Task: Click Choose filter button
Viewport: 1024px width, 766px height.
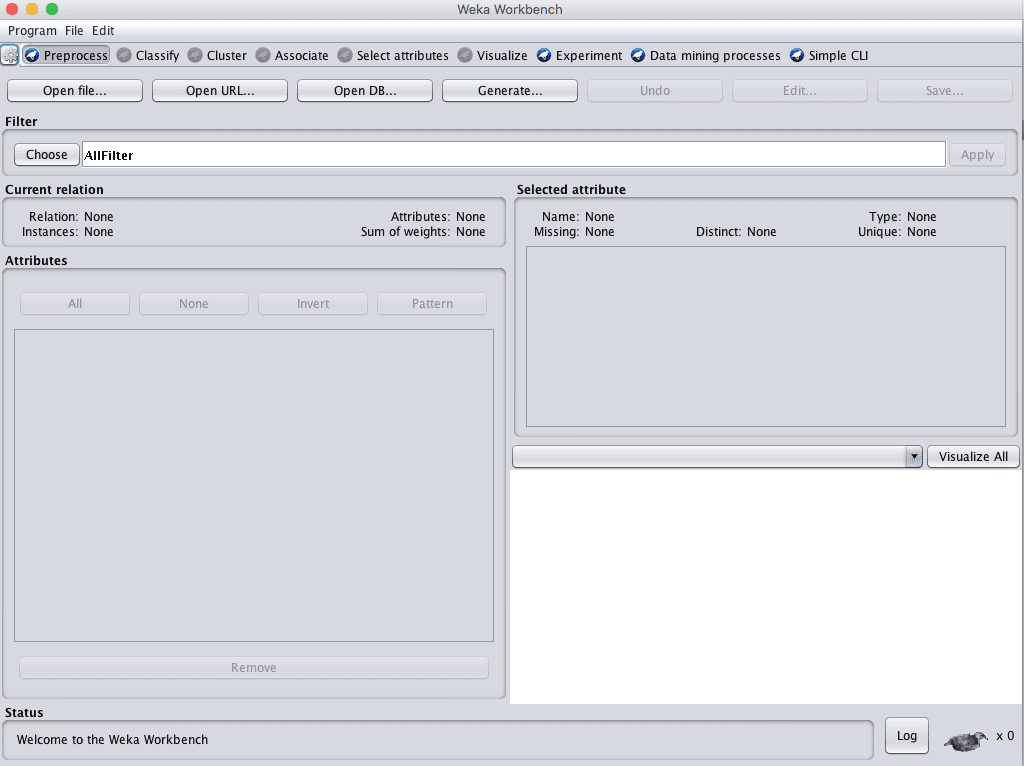Action: tap(47, 155)
